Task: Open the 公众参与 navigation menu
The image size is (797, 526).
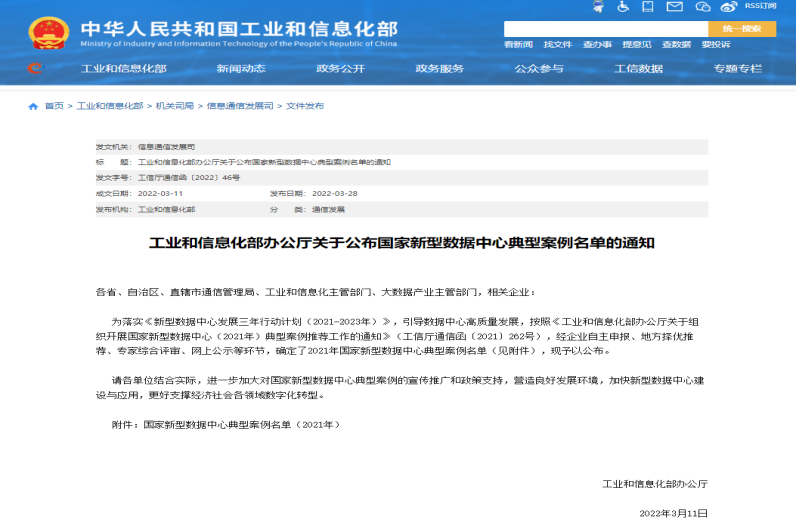Action: [x=539, y=69]
